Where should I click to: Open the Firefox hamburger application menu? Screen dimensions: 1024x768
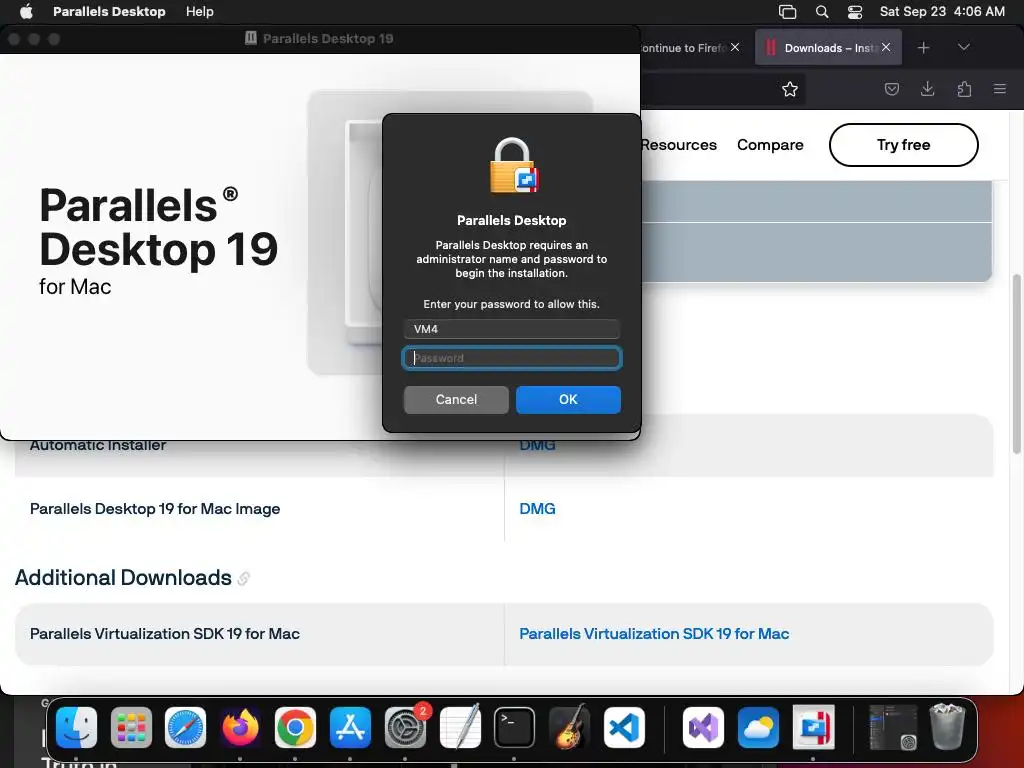pos(999,89)
